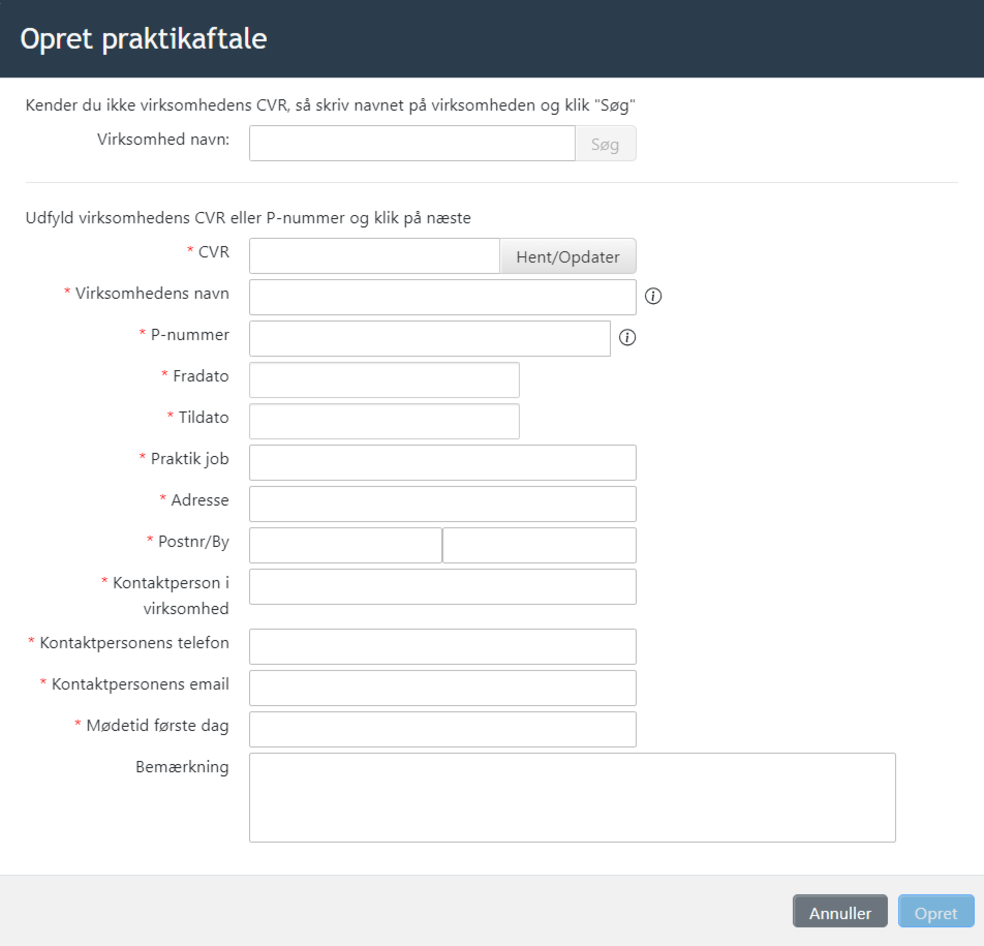Focus the Virksomhed navn search field
The image size is (984, 946).
[412, 143]
